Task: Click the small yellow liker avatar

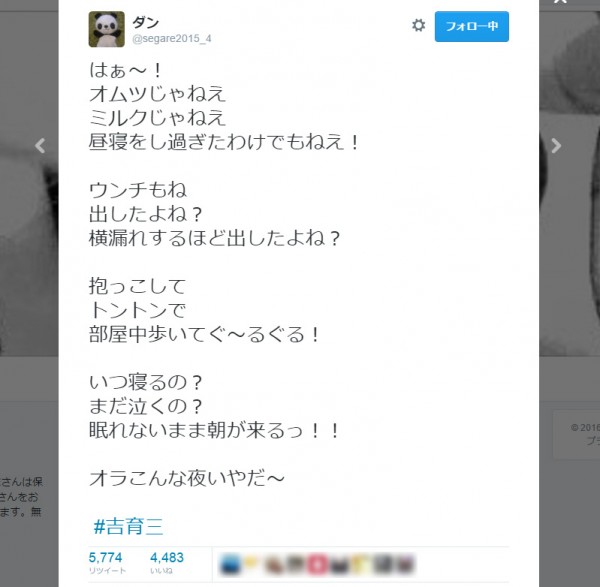Action: pos(251,562)
